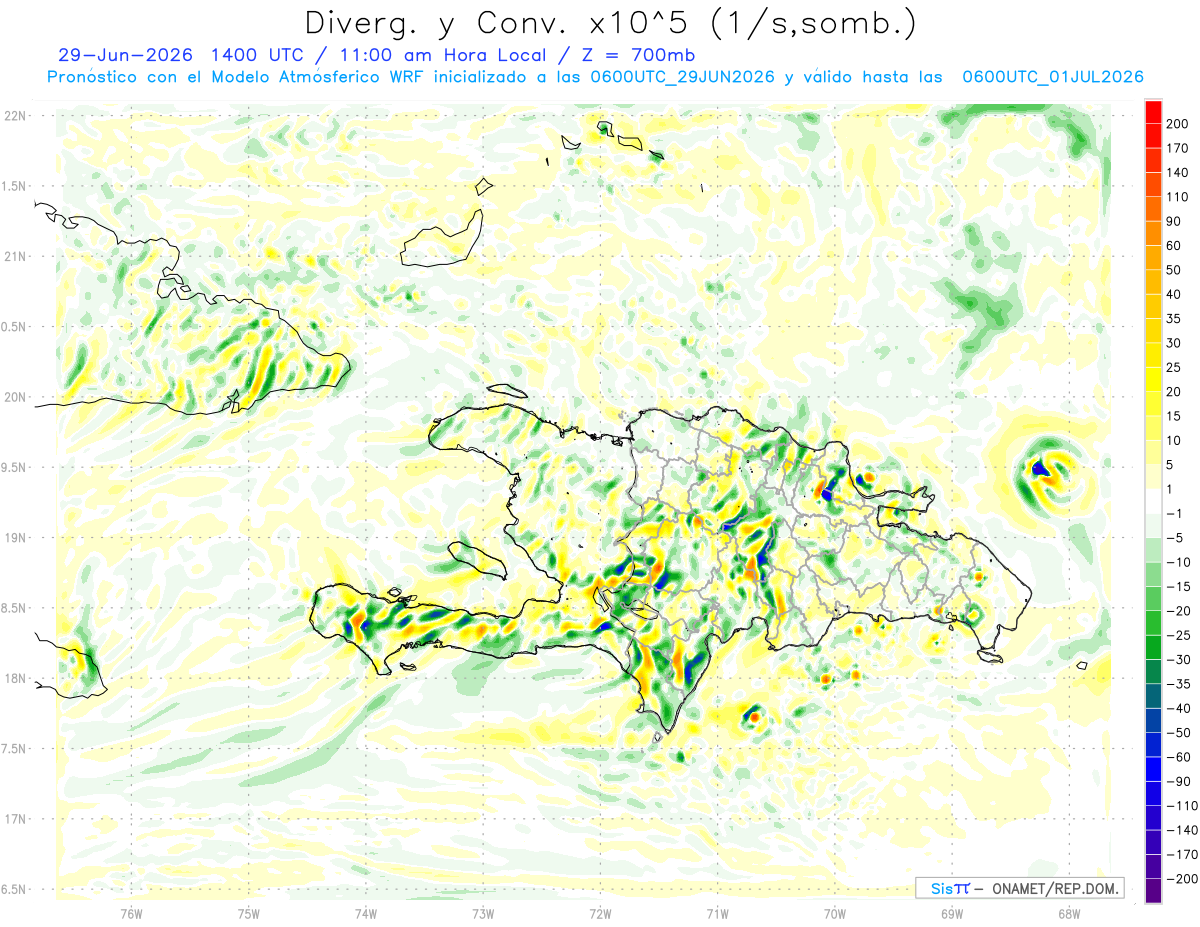This screenshot has height=927, width=1200.
Task: Click the '0.5N' latitude label
Action: coord(15,327)
